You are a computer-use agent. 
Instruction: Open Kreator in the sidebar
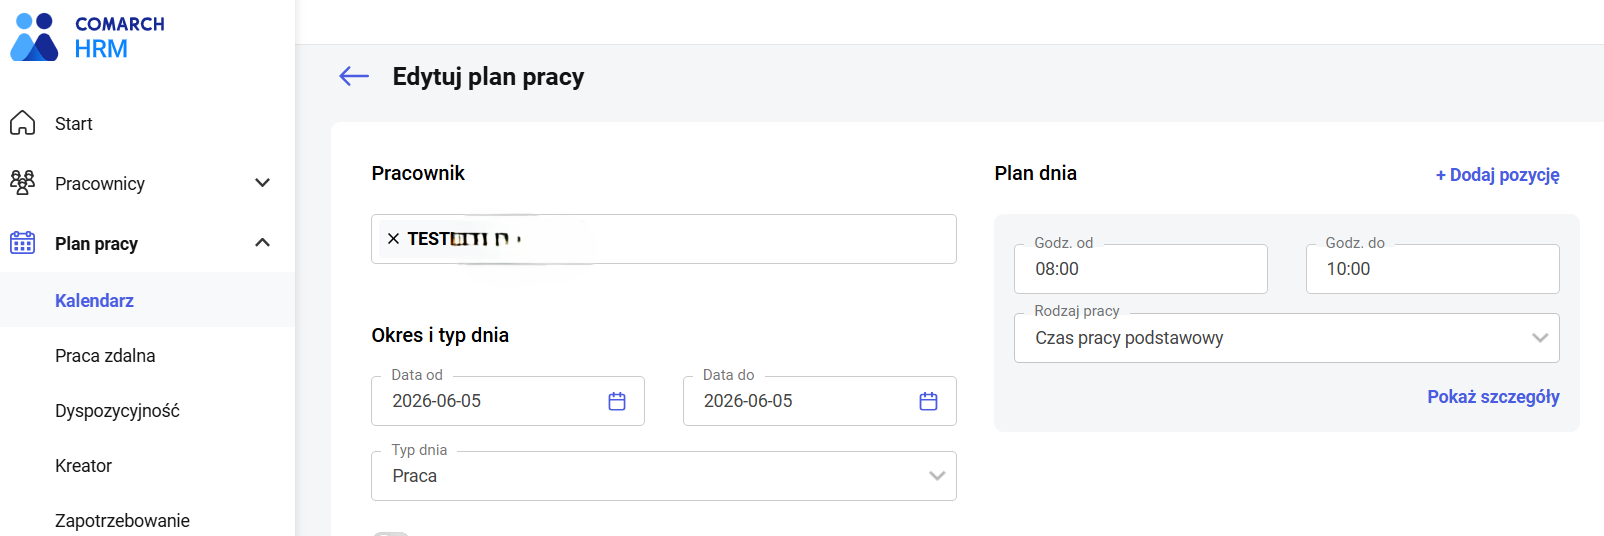(83, 466)
